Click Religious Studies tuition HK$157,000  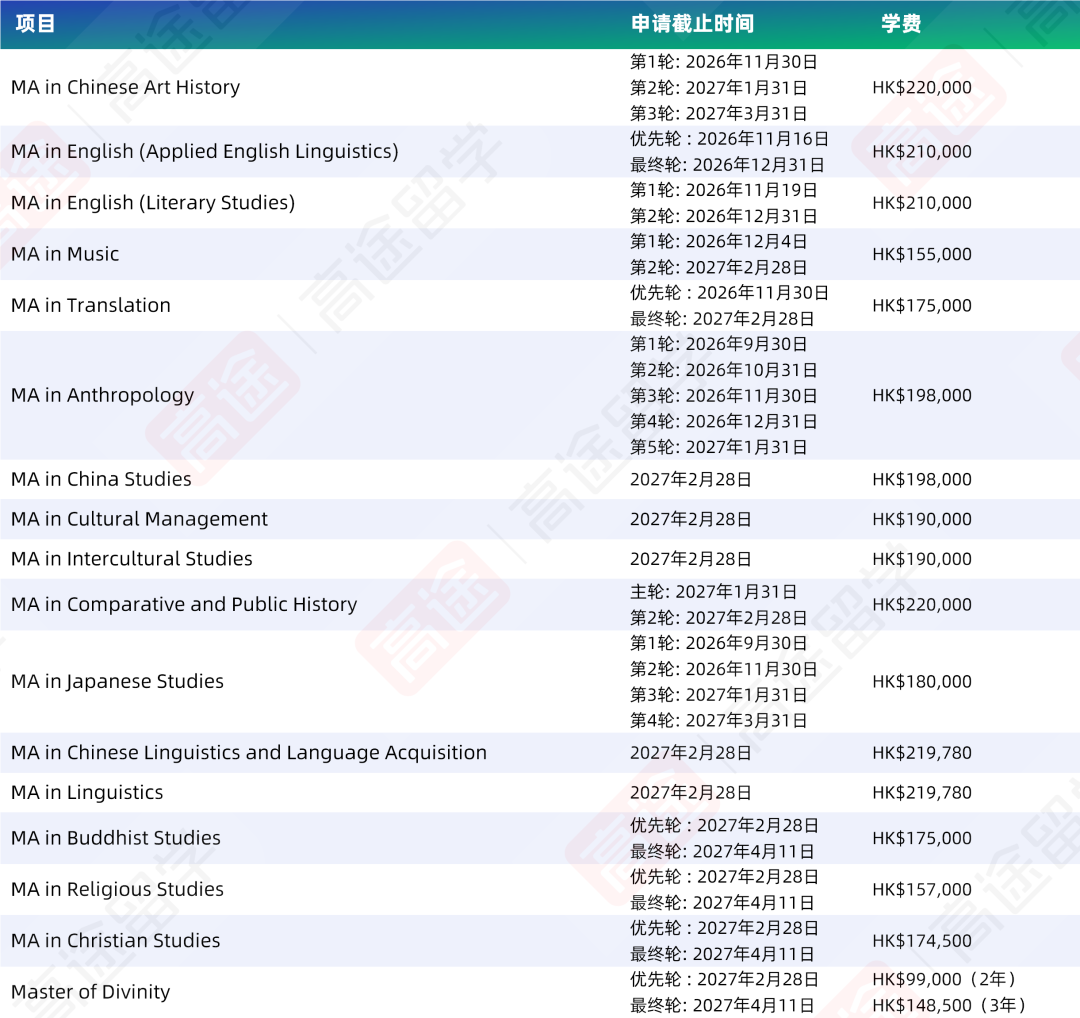922,890
